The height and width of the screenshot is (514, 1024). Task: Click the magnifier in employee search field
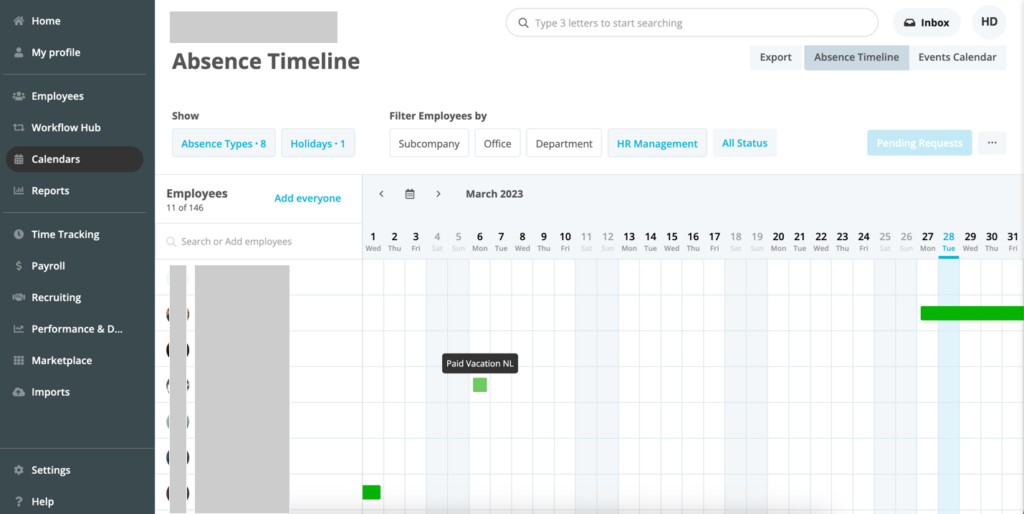[x=171, y=242]
